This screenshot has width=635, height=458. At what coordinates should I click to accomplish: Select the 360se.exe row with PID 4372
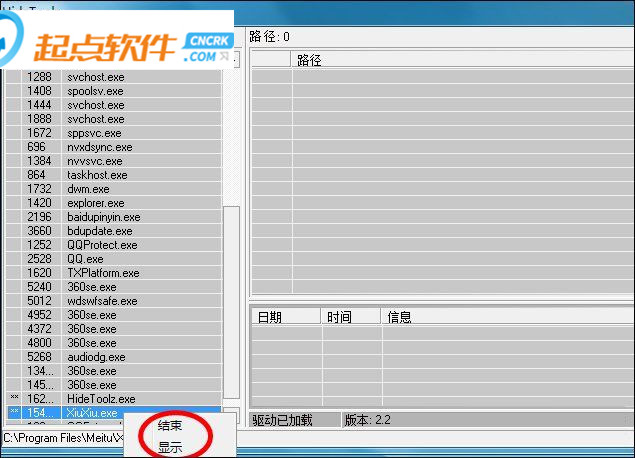click(x=114, y=329)
